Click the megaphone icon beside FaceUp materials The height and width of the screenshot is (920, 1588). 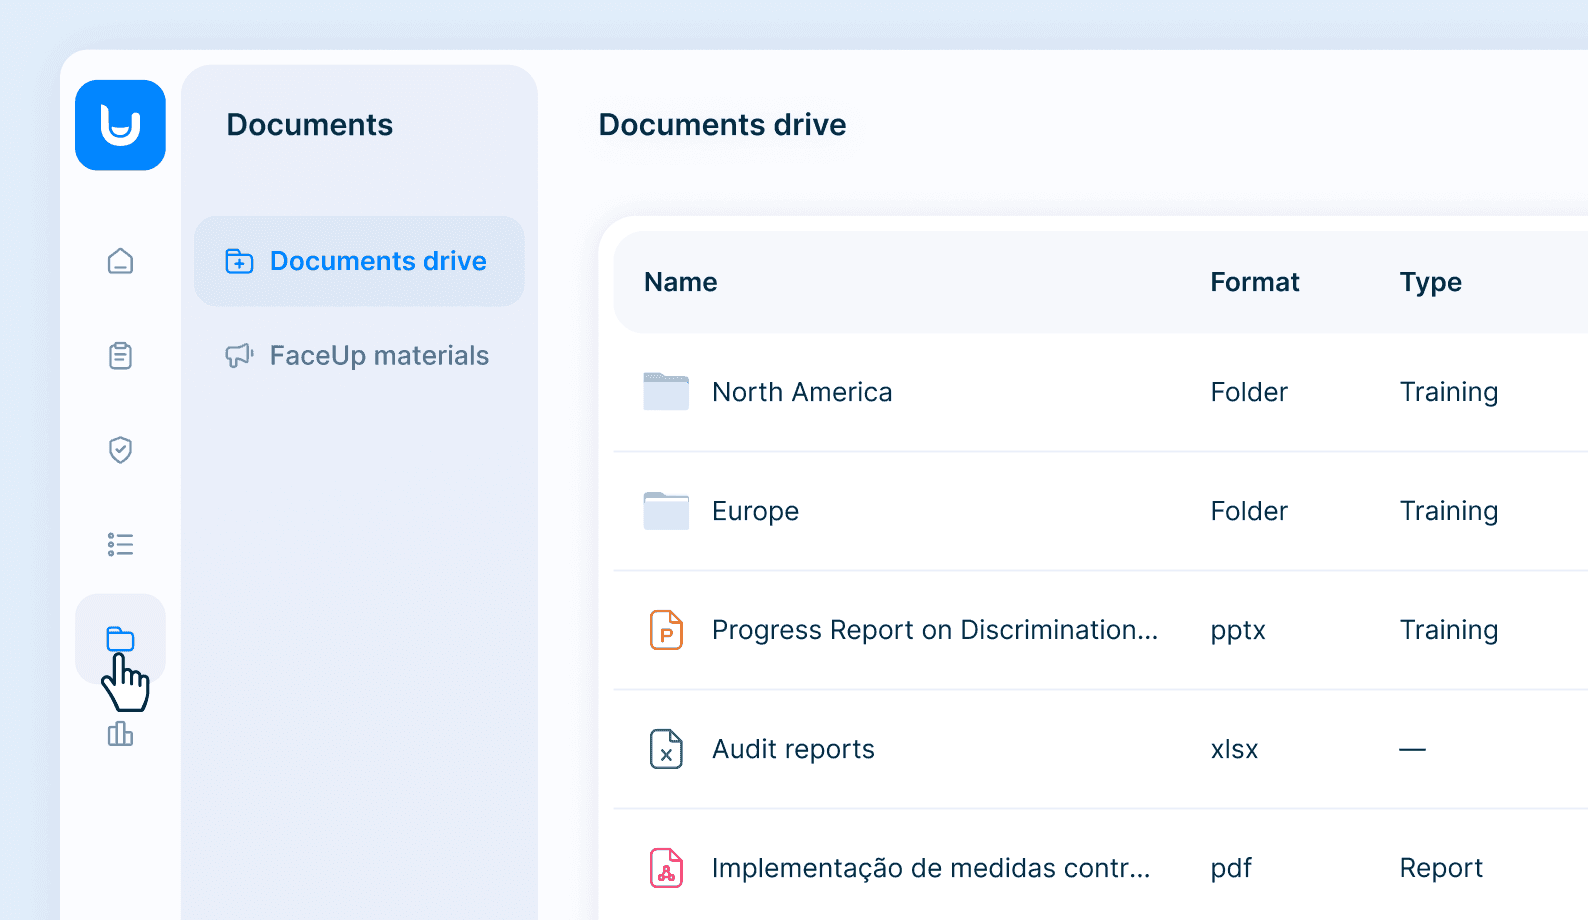[239, 355]
